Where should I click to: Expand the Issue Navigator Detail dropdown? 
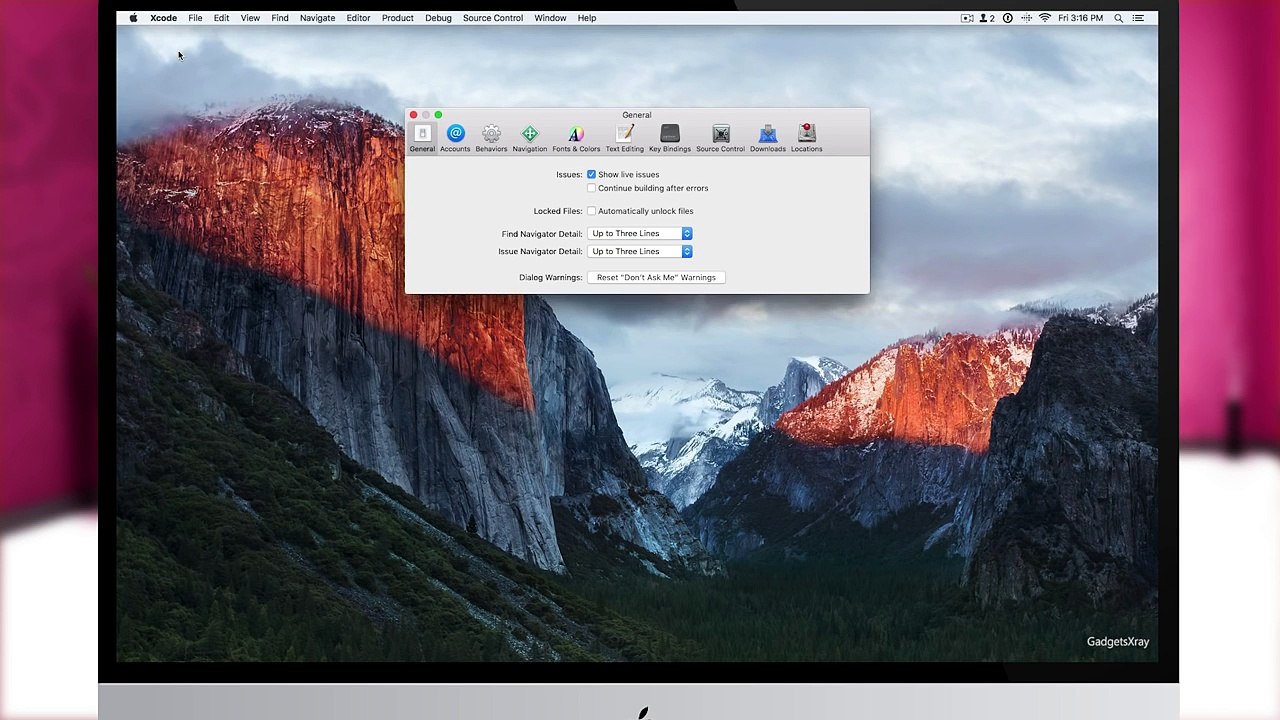640,251
